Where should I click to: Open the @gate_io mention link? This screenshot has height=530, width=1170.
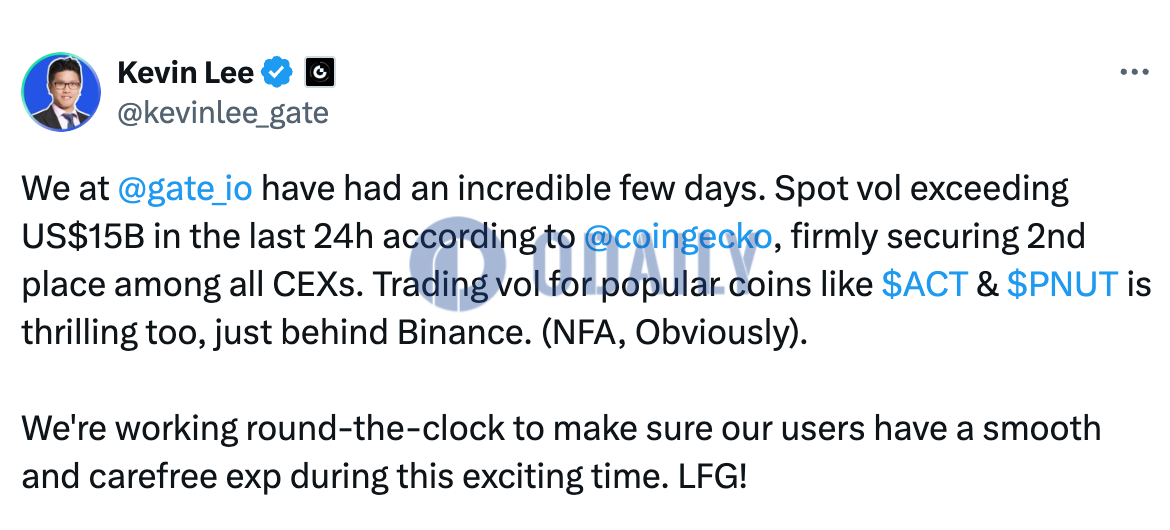click(185, 190)
